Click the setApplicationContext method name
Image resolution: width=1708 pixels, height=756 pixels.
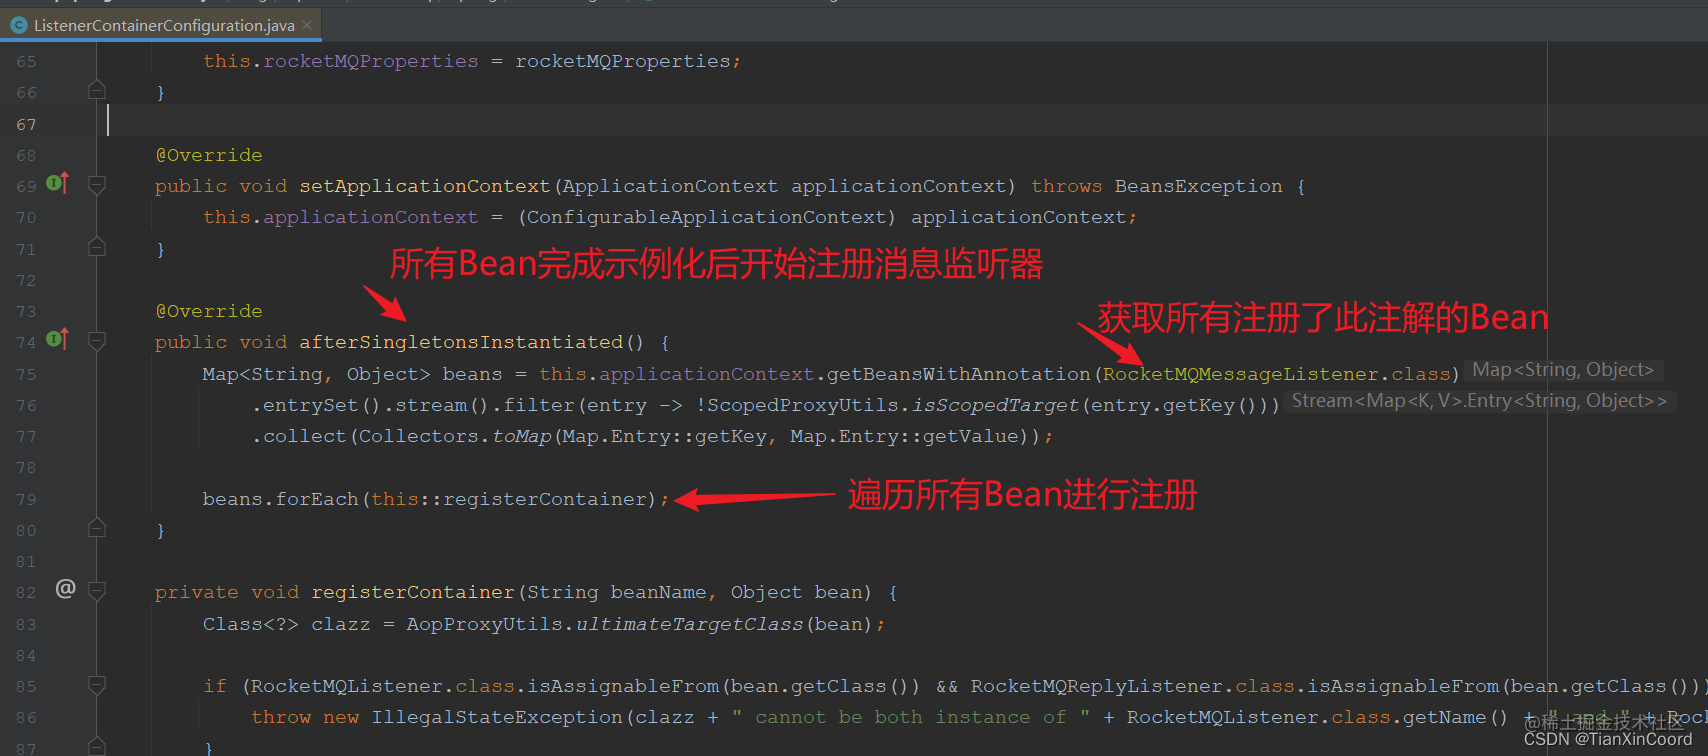click(425, 186)
